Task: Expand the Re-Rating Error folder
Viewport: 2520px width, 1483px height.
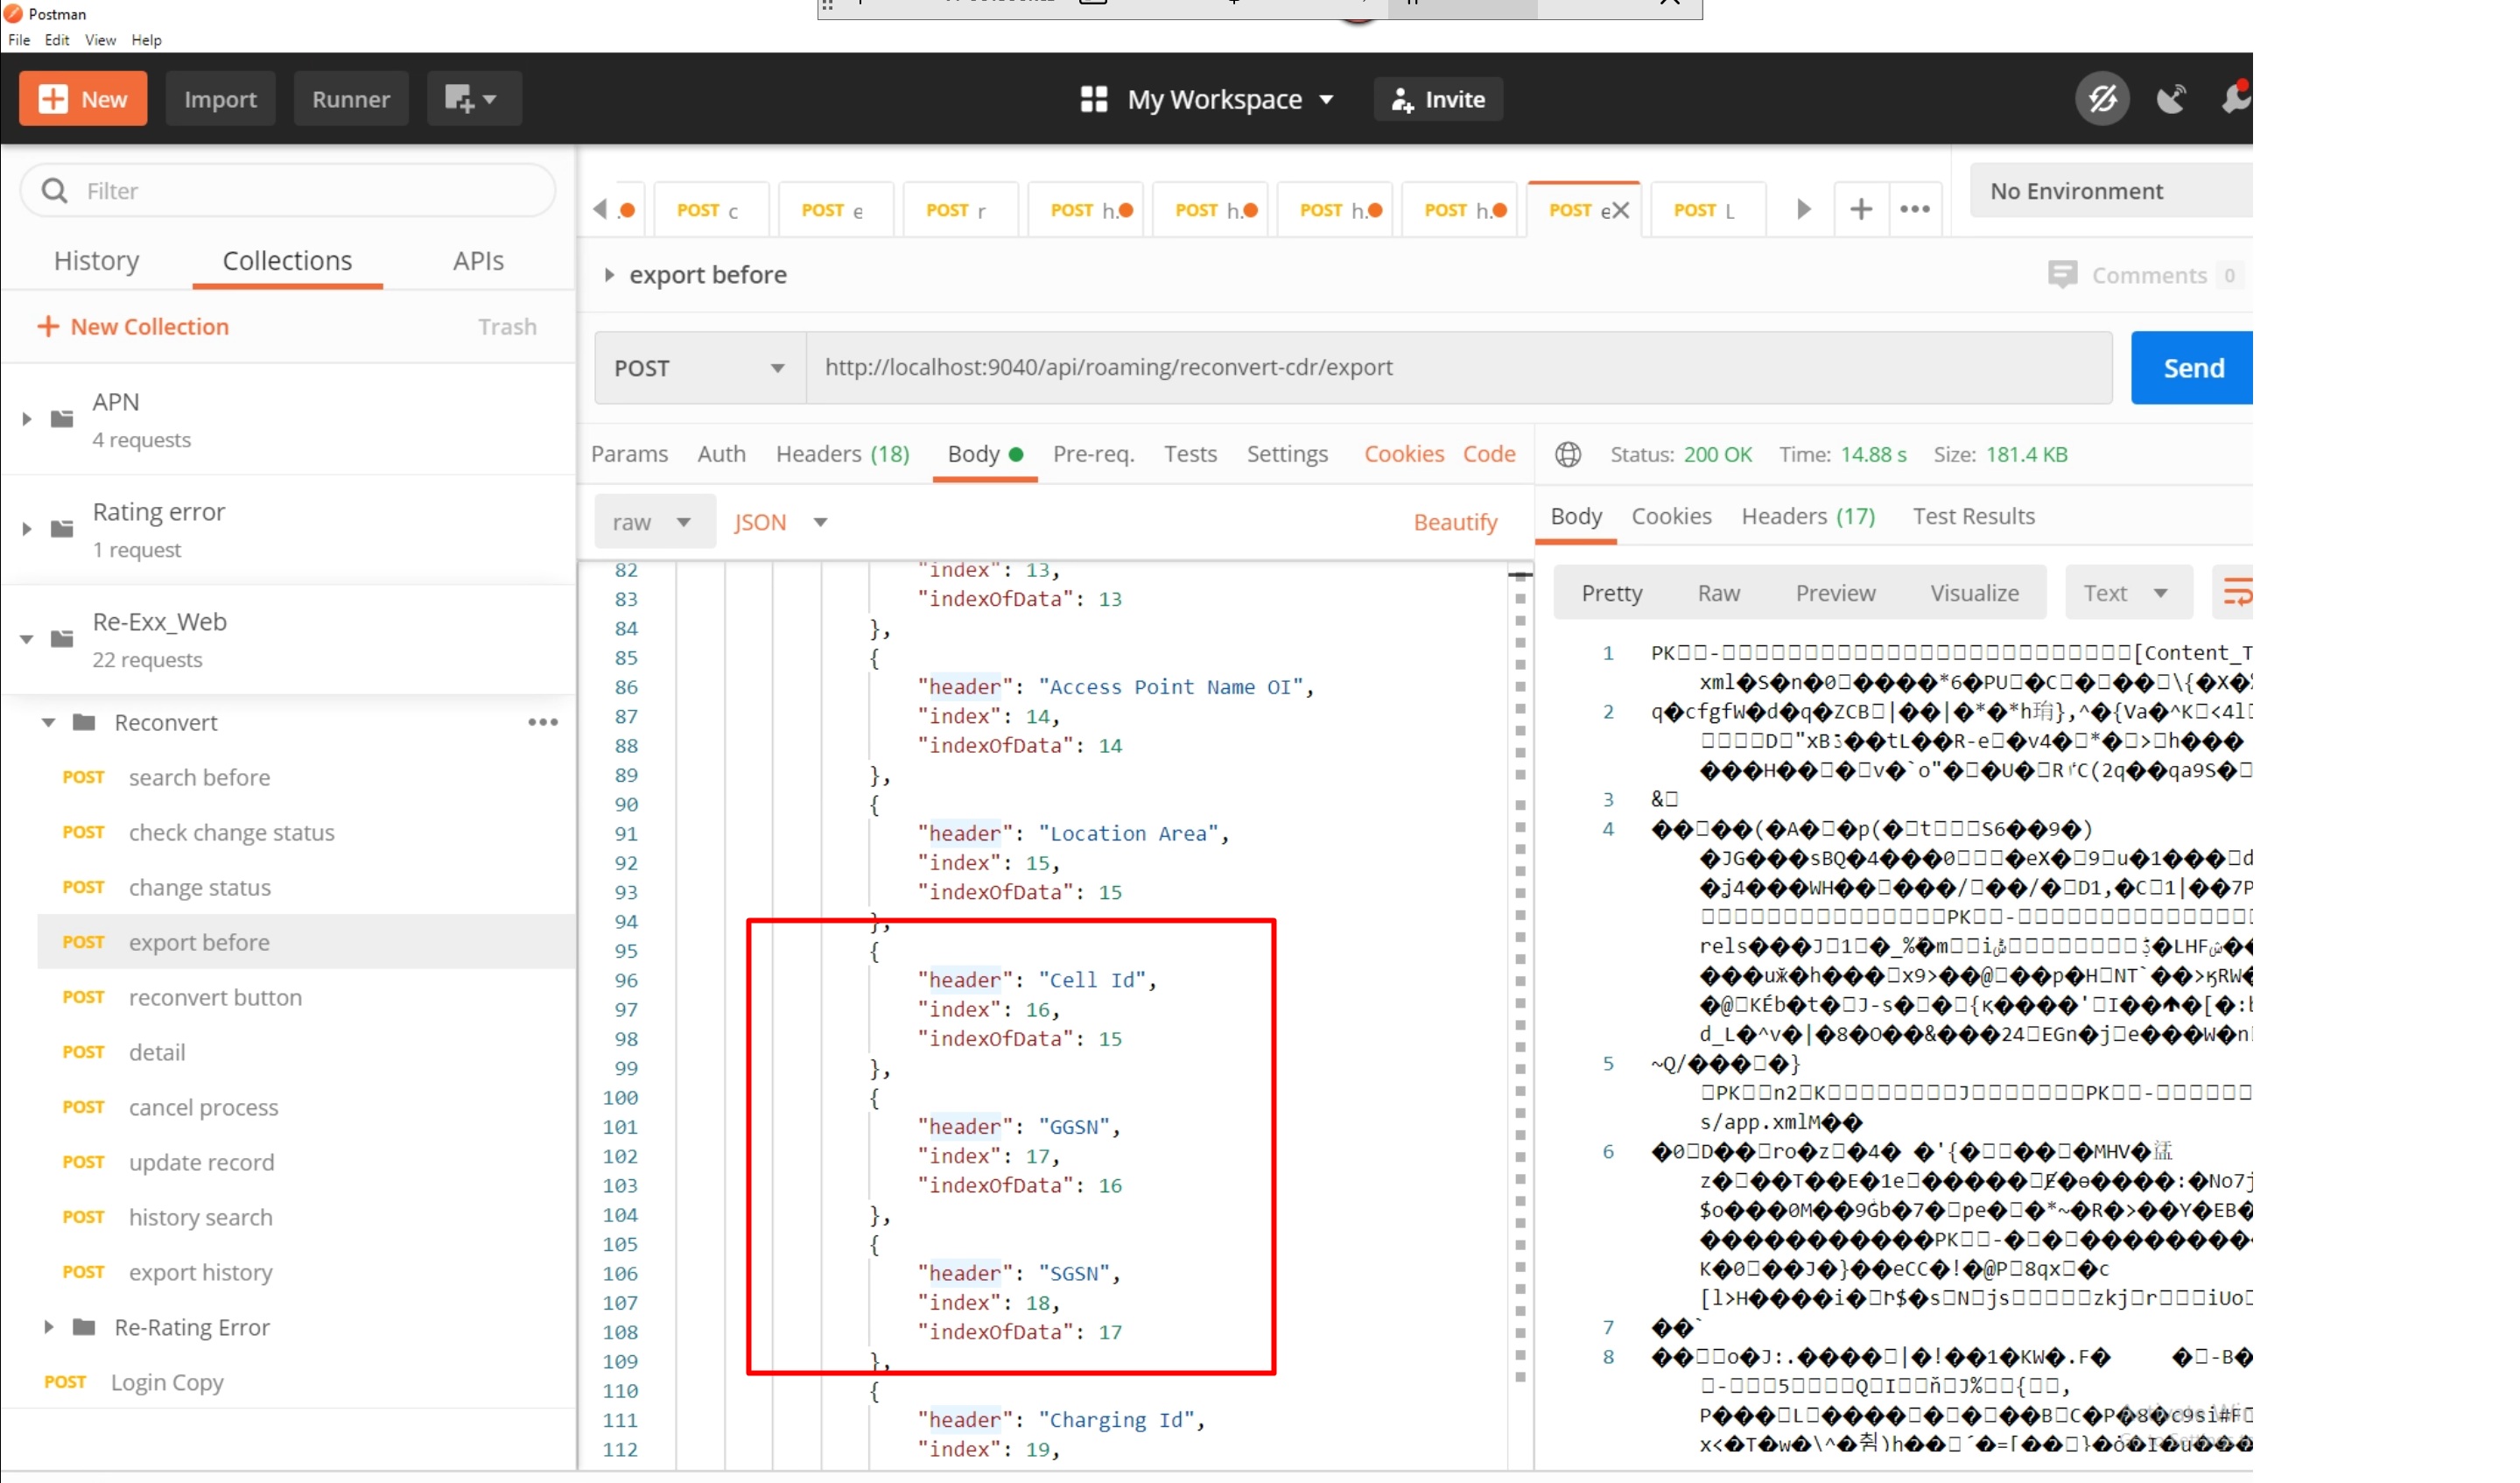Action: [x=48, y=1327]
